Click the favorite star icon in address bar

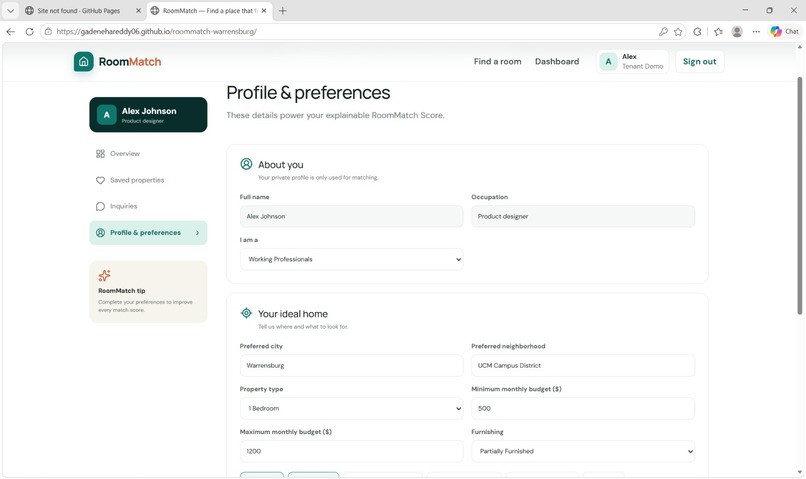(x=678, y=31)
